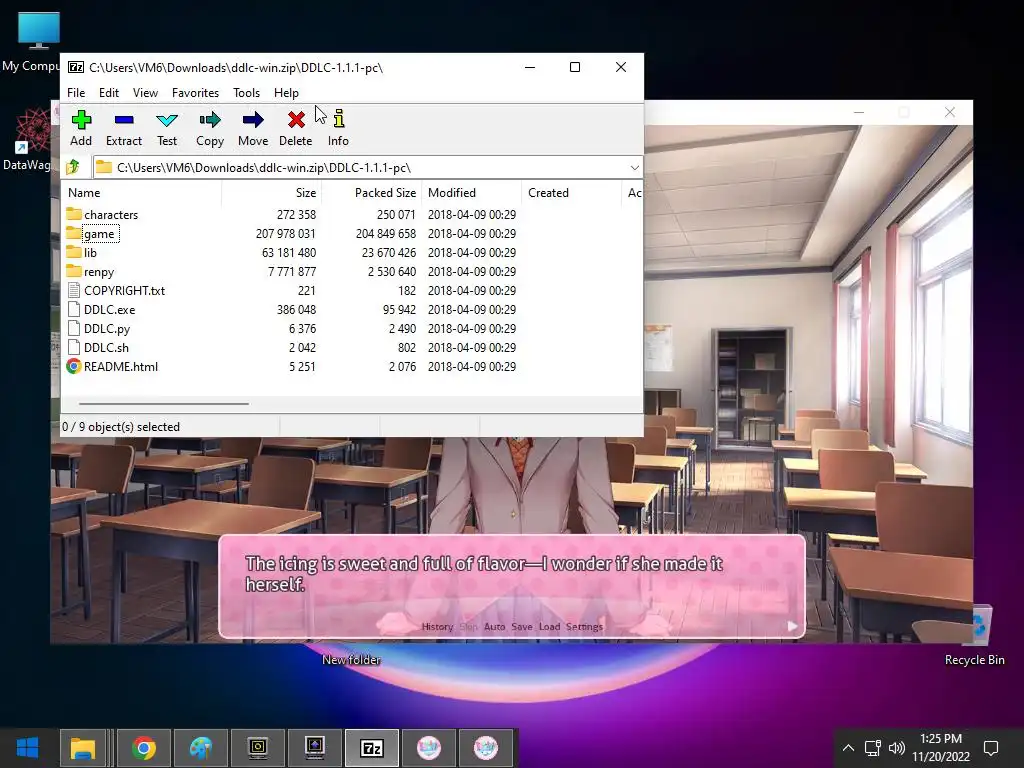Screen dimensions: 1024x768
Task: Select the DDLC.exe file
Action: point(109,310)
